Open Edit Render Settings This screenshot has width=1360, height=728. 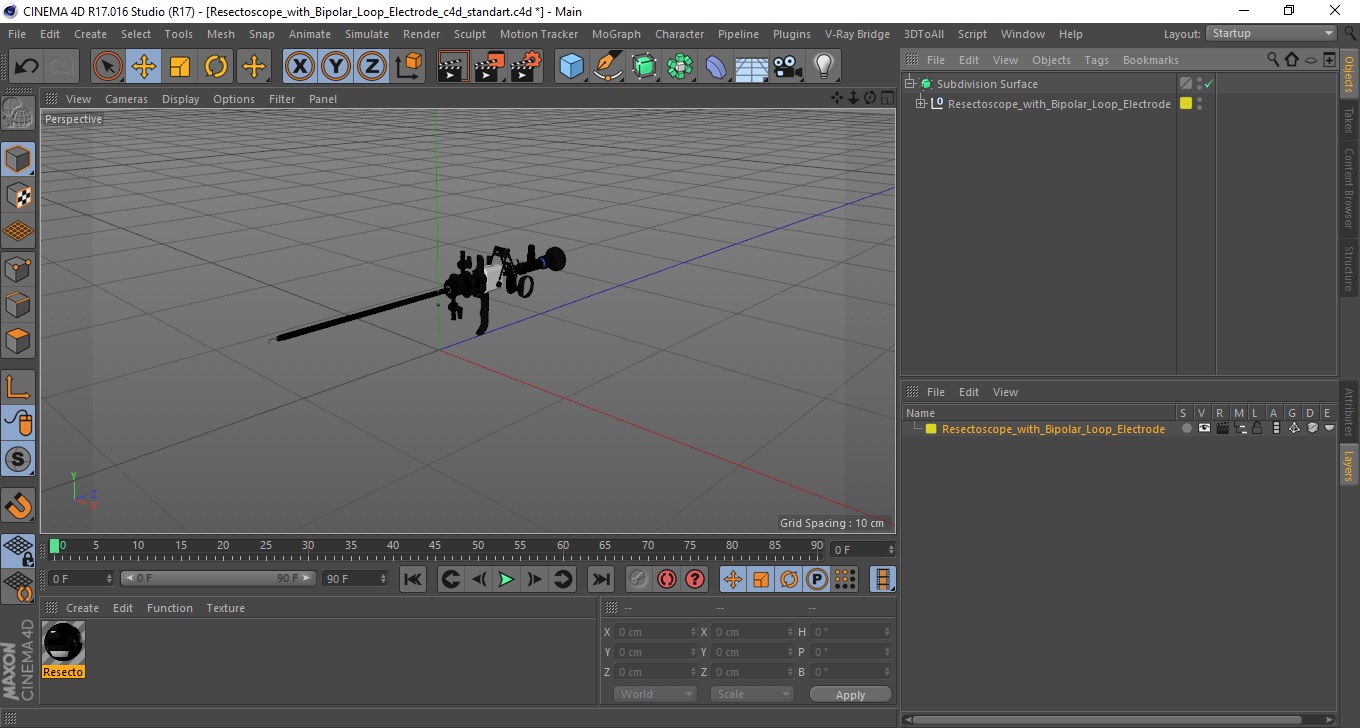[525, 67]
